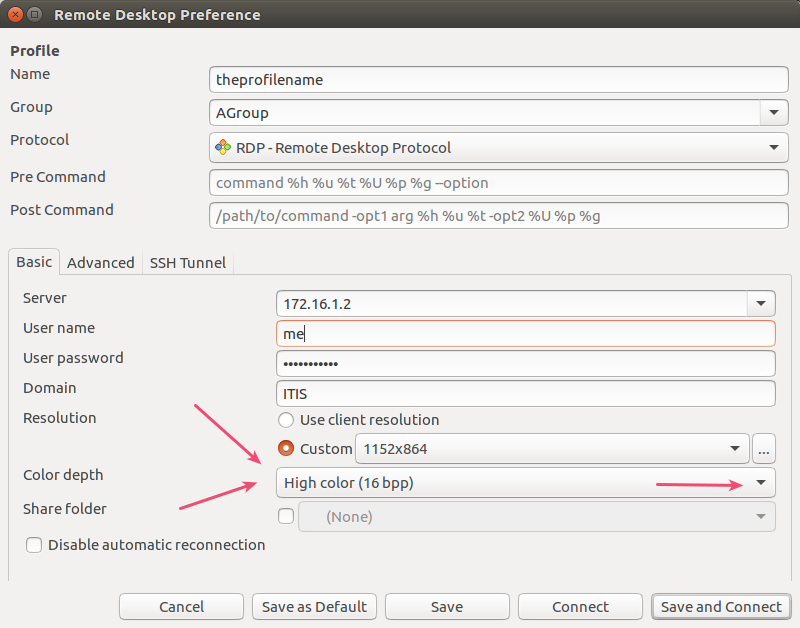Click the Save and Connect button
800x628 pixels.
[x=721, y=607]
